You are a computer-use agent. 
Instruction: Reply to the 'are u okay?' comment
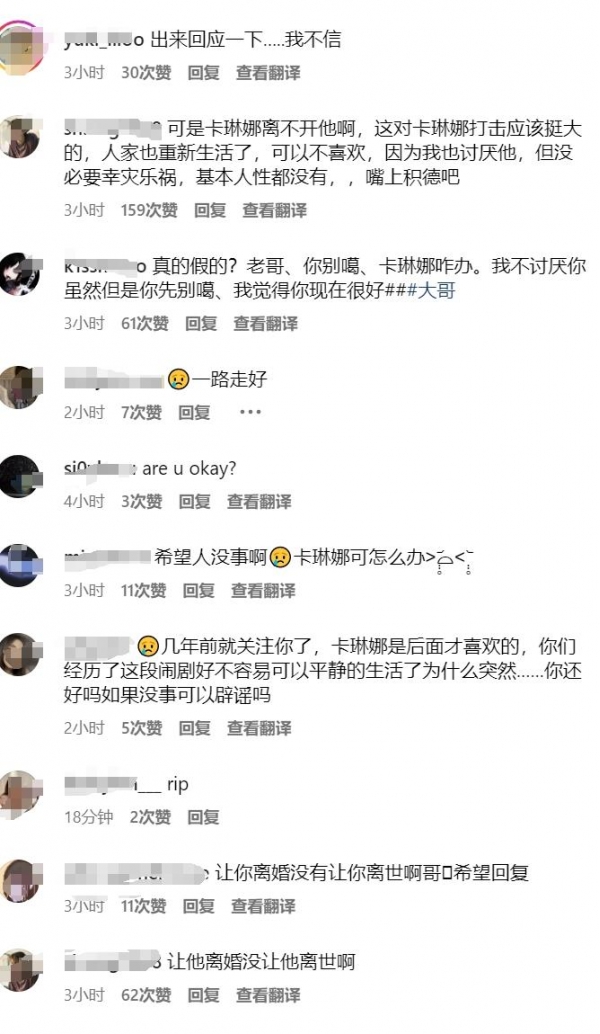(195, 502)
